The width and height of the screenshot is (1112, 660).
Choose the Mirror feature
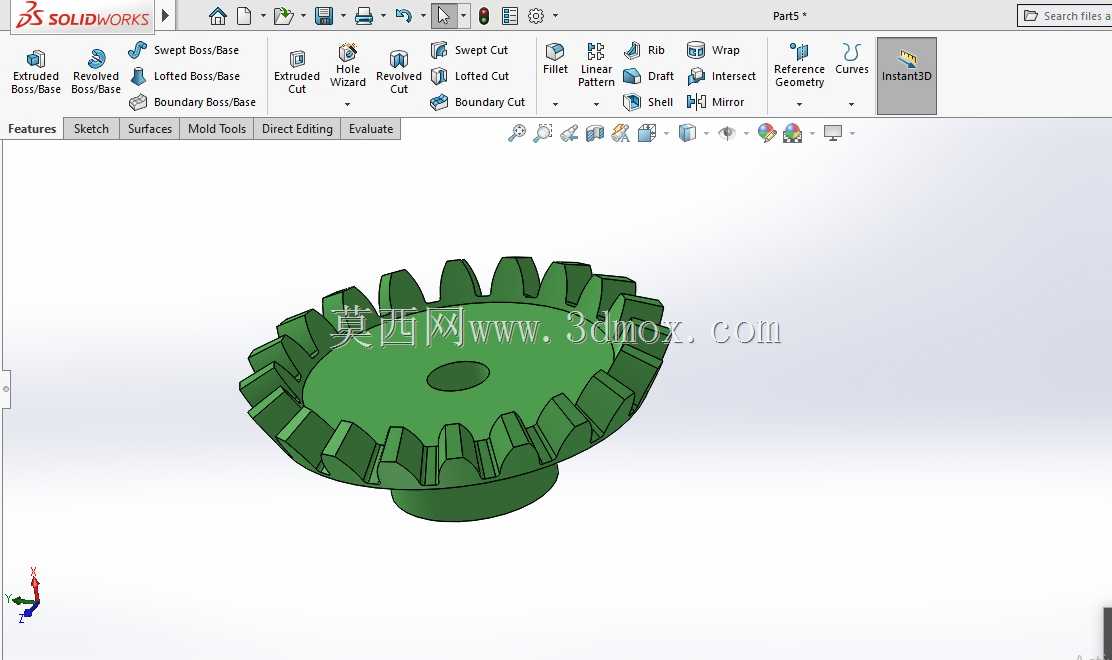pos(716,102)
